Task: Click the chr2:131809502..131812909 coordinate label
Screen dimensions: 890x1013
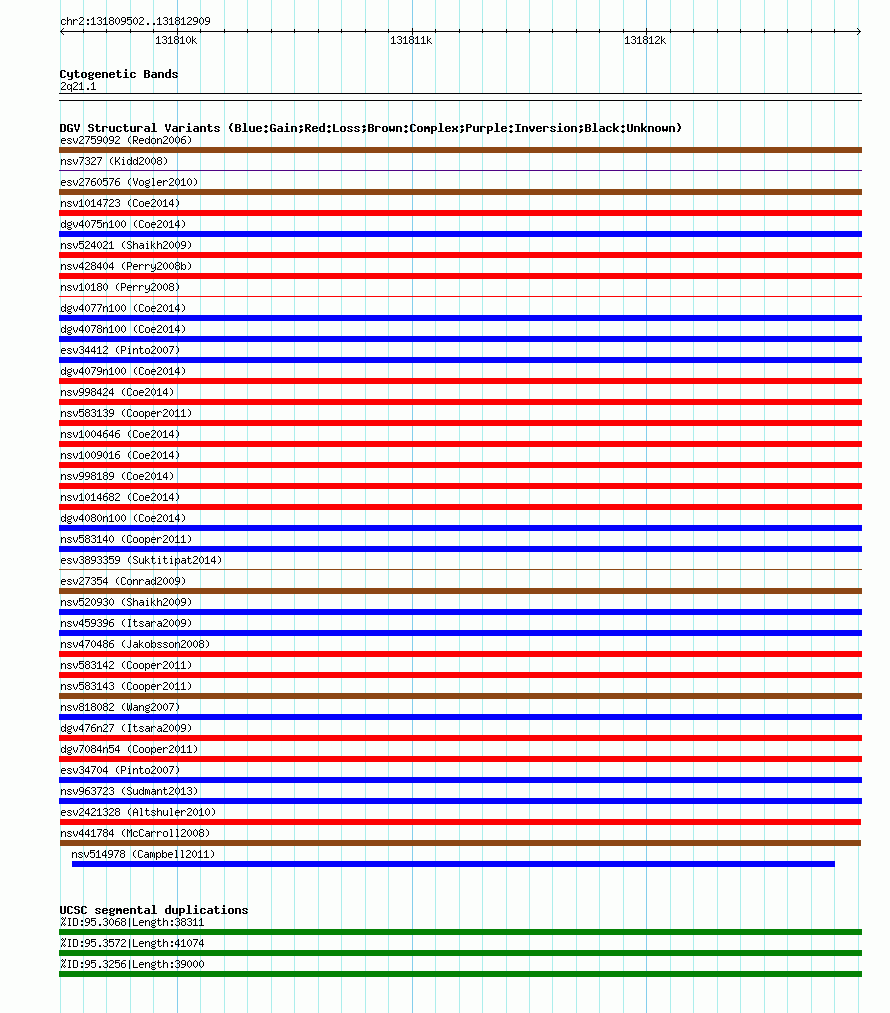Action: pos(135,21)
